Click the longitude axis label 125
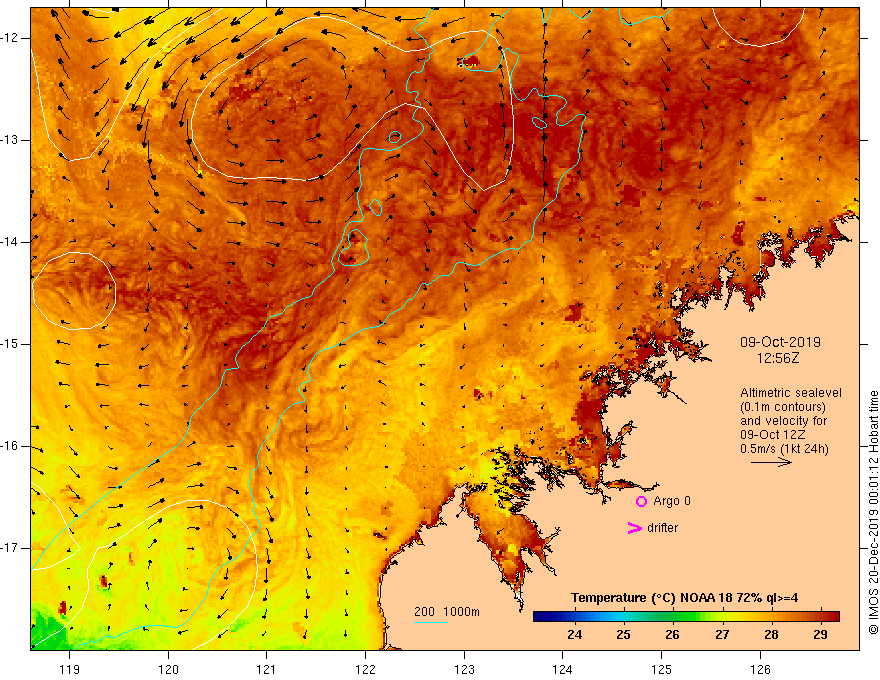880x680 pixels. (x=662, y=669)
